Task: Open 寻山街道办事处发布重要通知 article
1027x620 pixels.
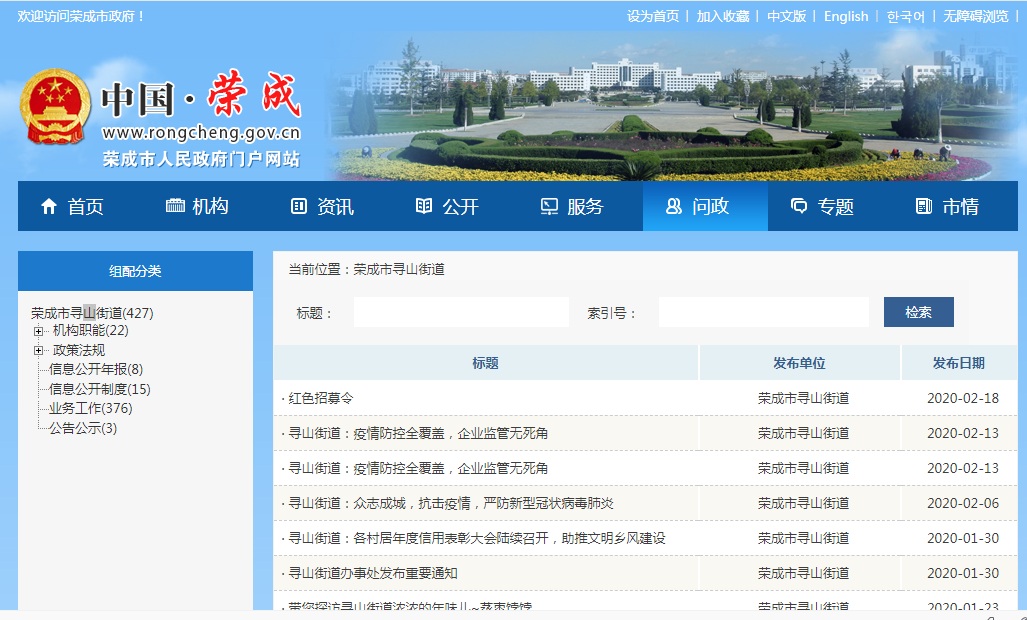Action: pos(372,573)
